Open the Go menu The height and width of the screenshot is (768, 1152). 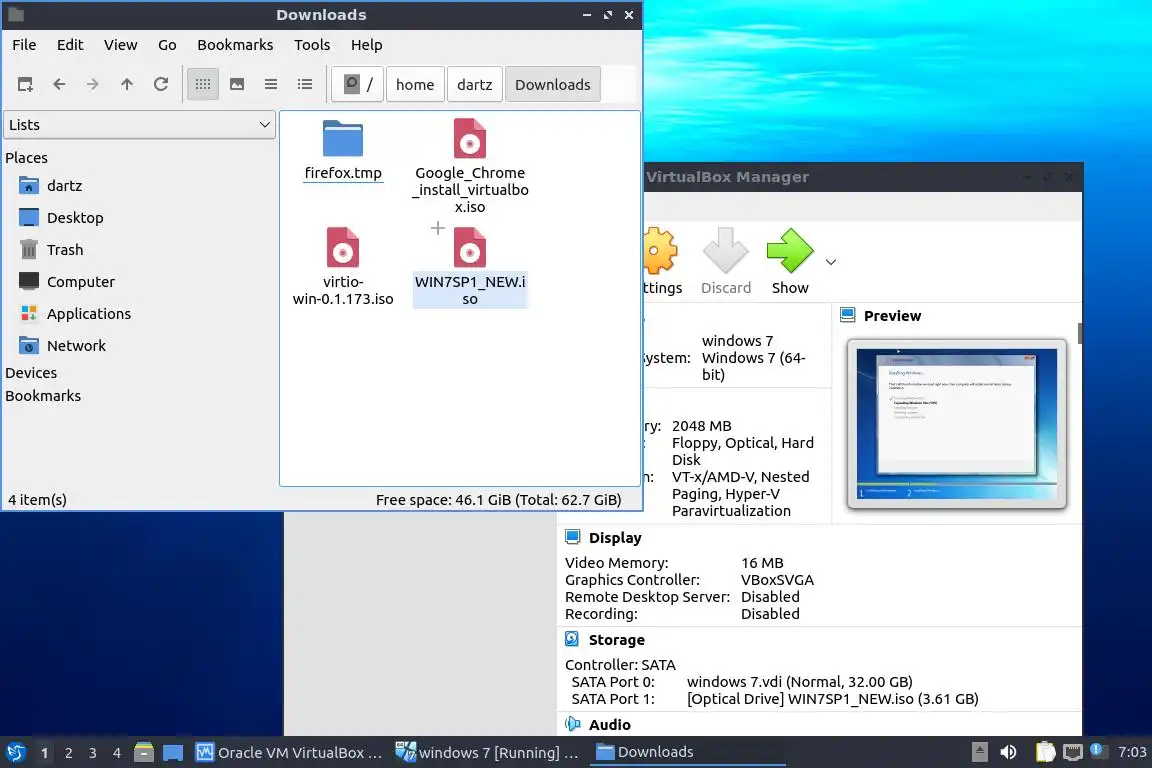[167, 45]
